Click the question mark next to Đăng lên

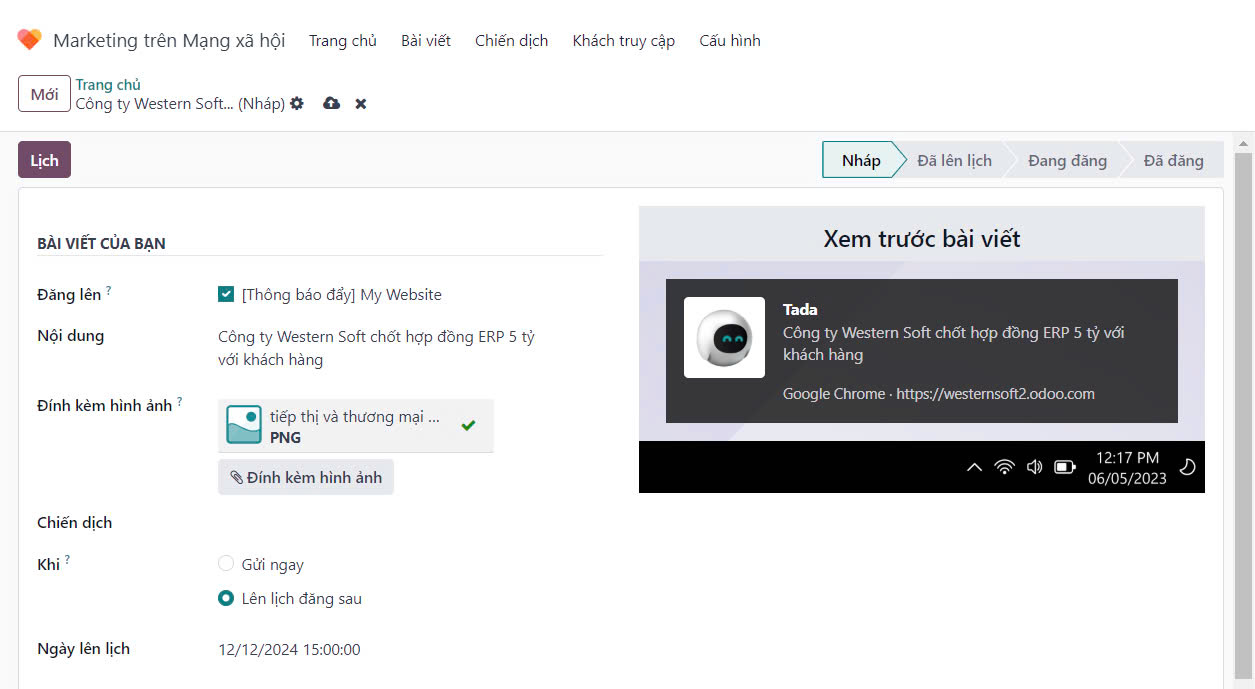[x=109, y=291]
